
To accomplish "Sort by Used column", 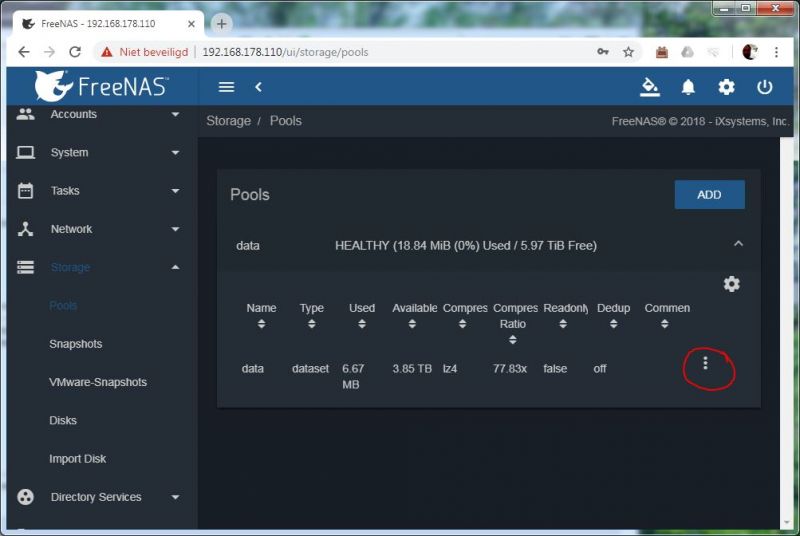I will pyautogui.click(x=362, y=324).
